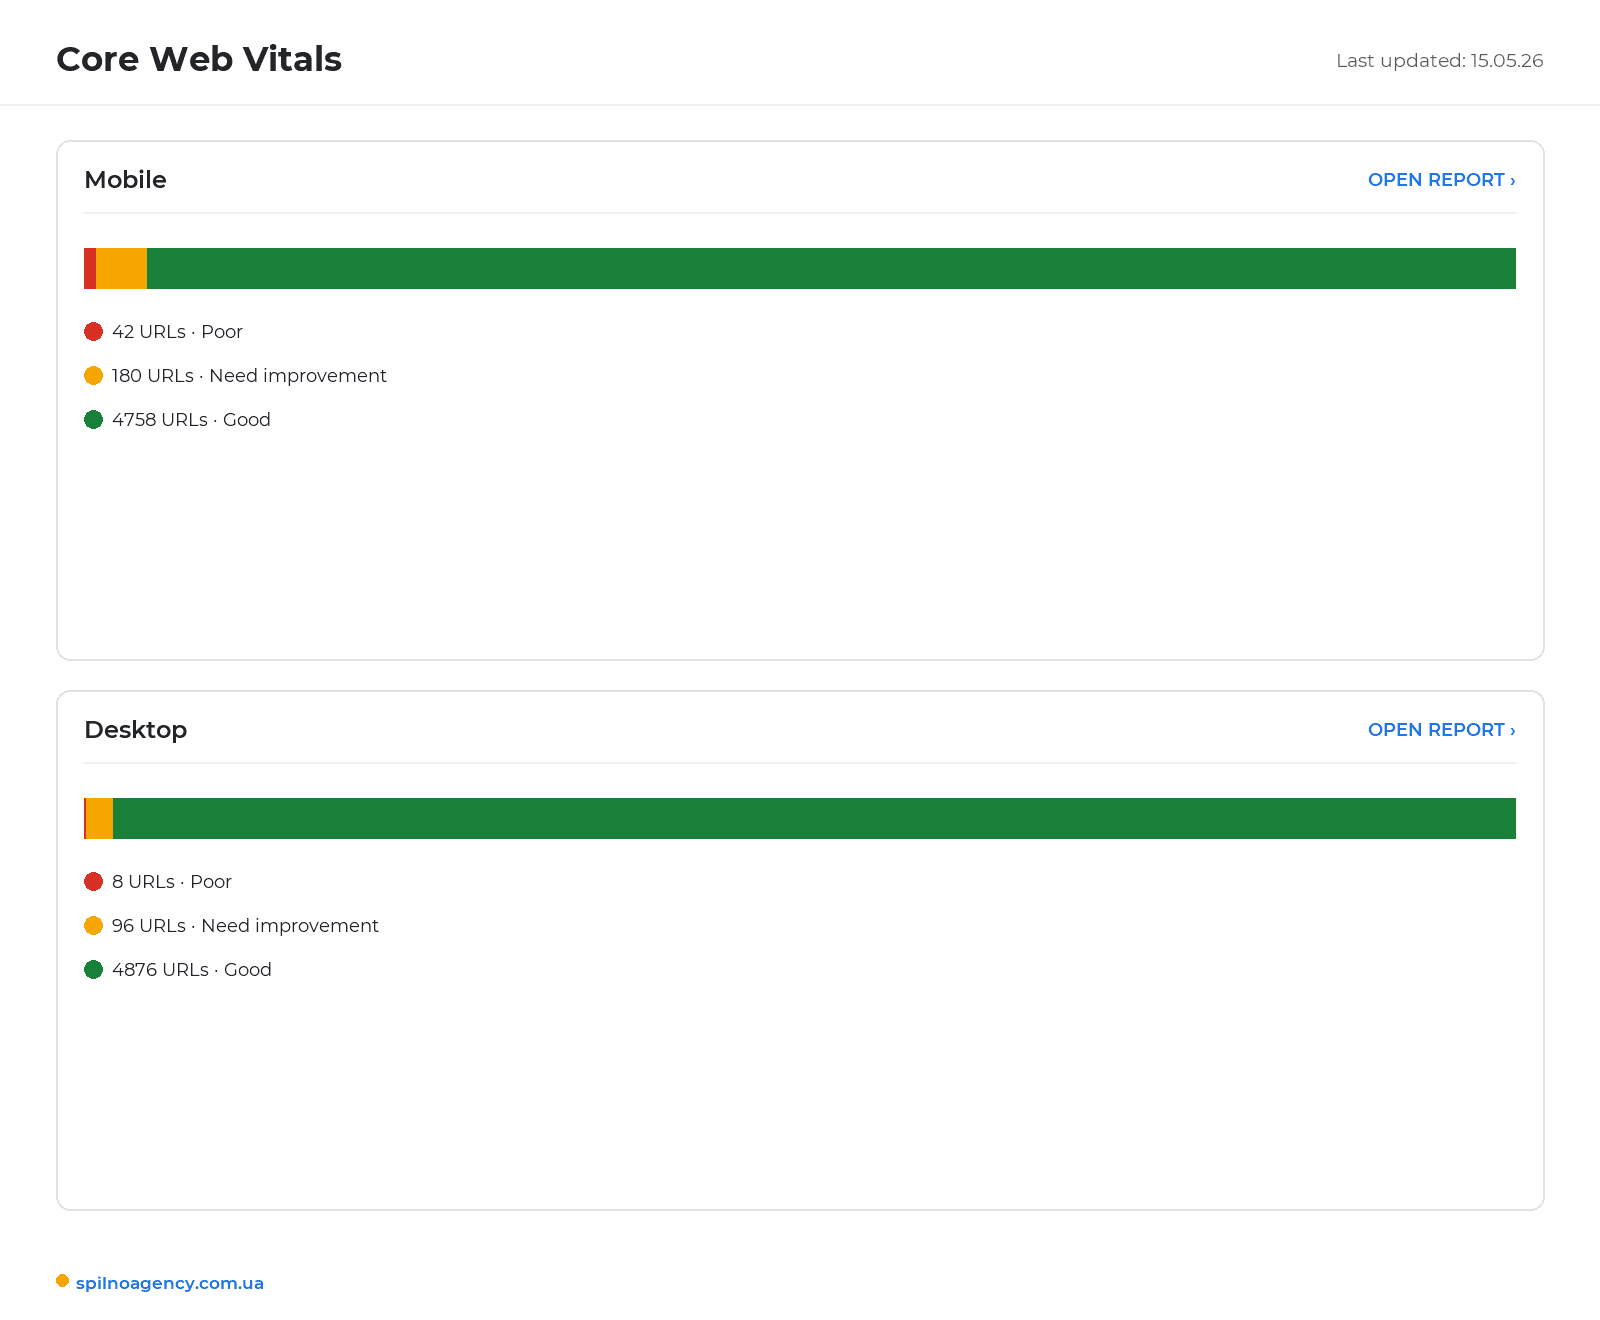The height and width of the screenshot is (1320, 1600).
Task: Click green Good segment in Desktop bar
Action: [x=814, y=818]
